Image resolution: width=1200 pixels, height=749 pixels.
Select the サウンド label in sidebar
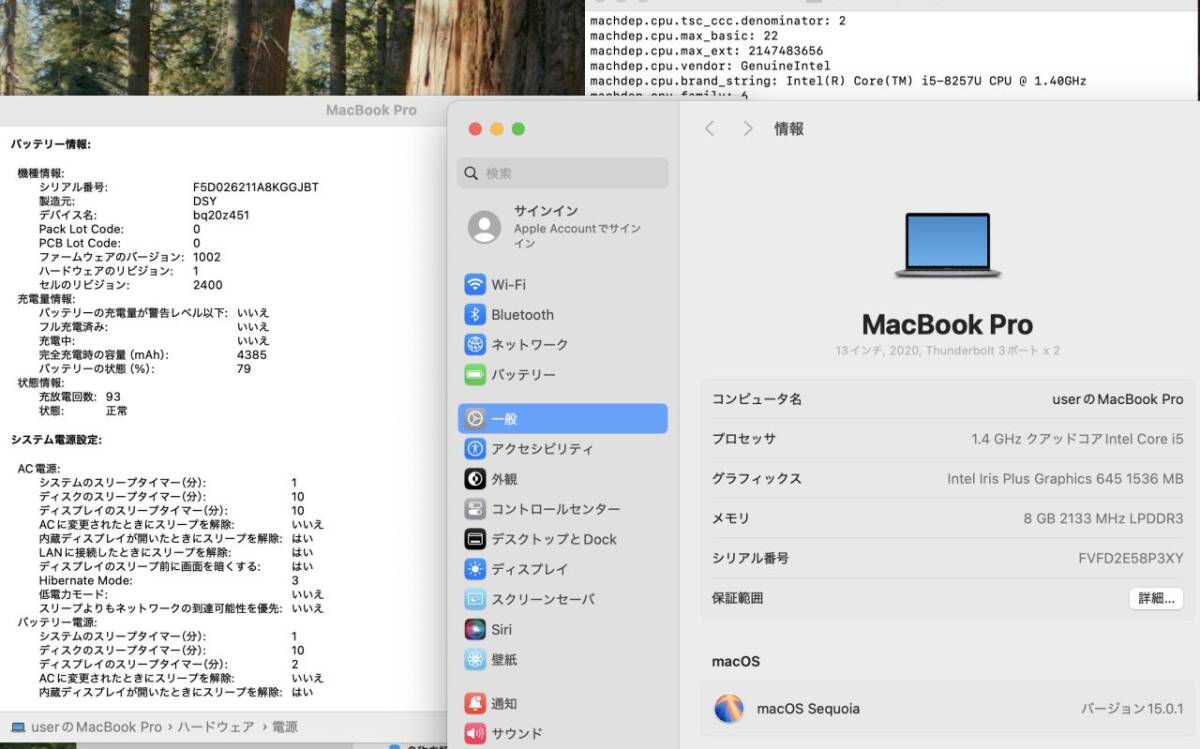pyautogui.click(x=517, y=733)
